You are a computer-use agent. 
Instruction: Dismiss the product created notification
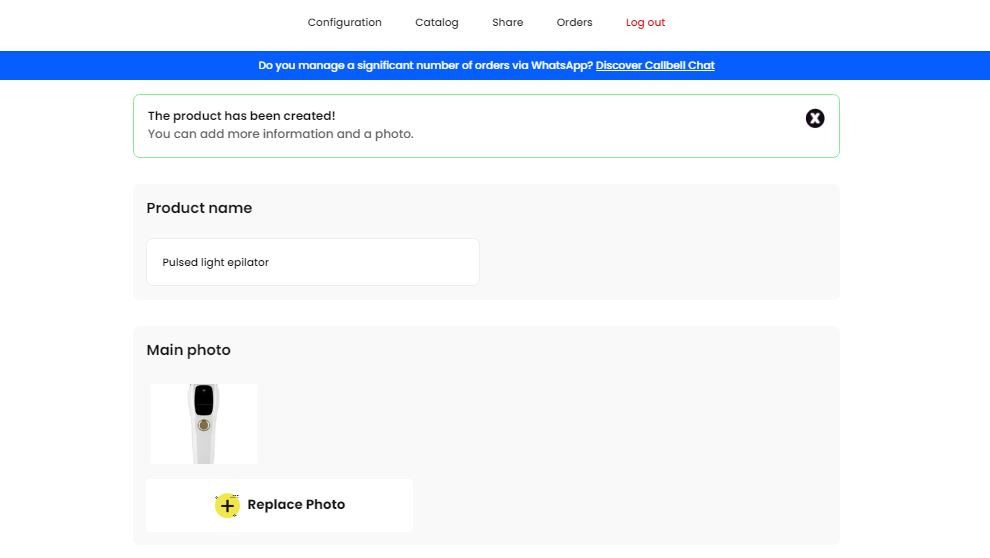tap(815, 119)
